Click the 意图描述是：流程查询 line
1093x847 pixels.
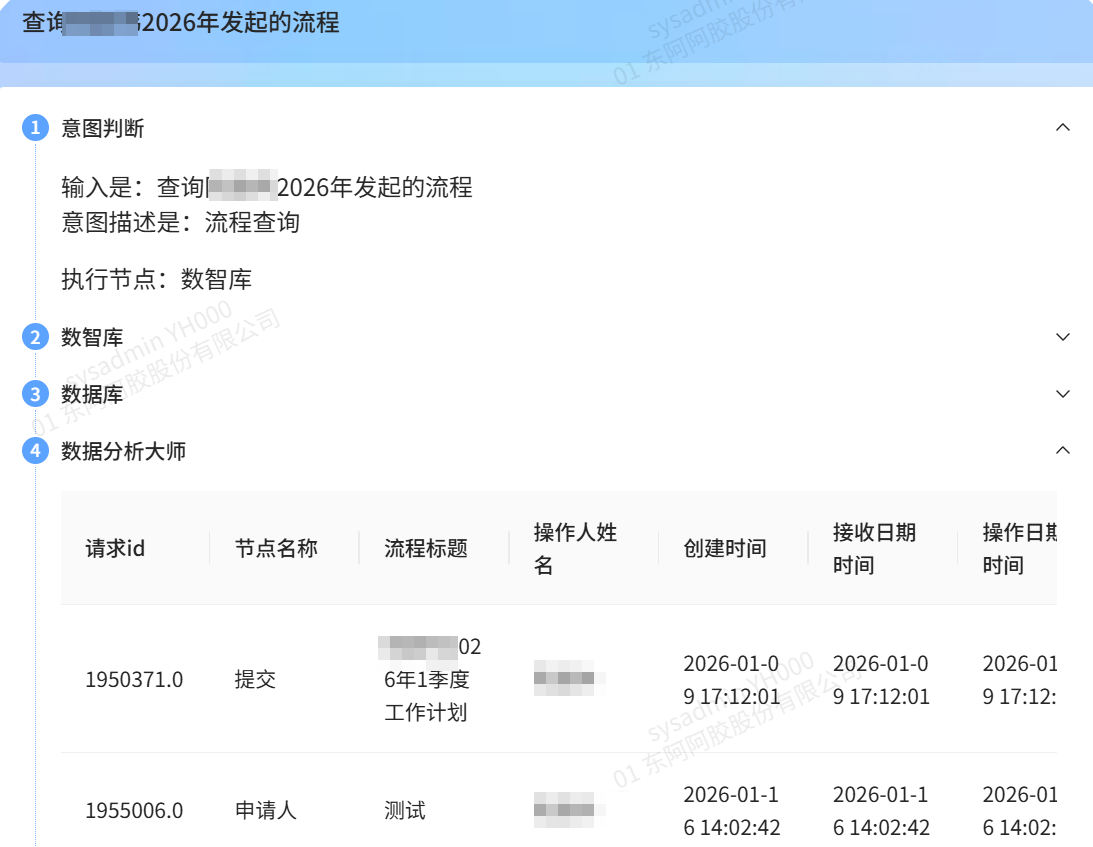click(181, 223)
